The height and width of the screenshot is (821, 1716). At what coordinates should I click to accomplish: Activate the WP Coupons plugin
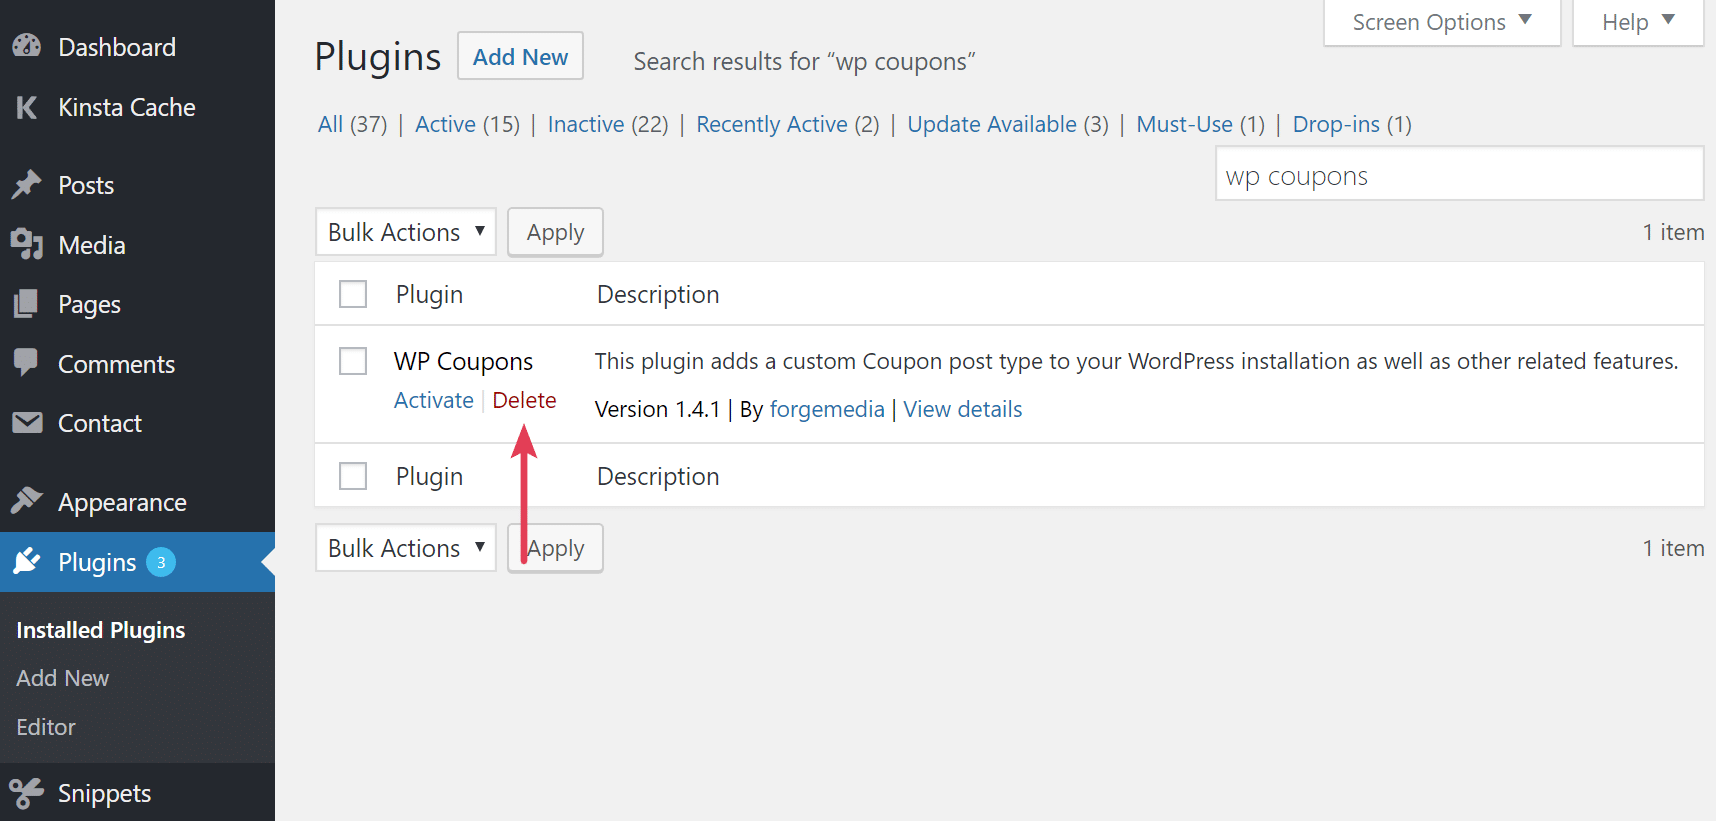(434, 400)
